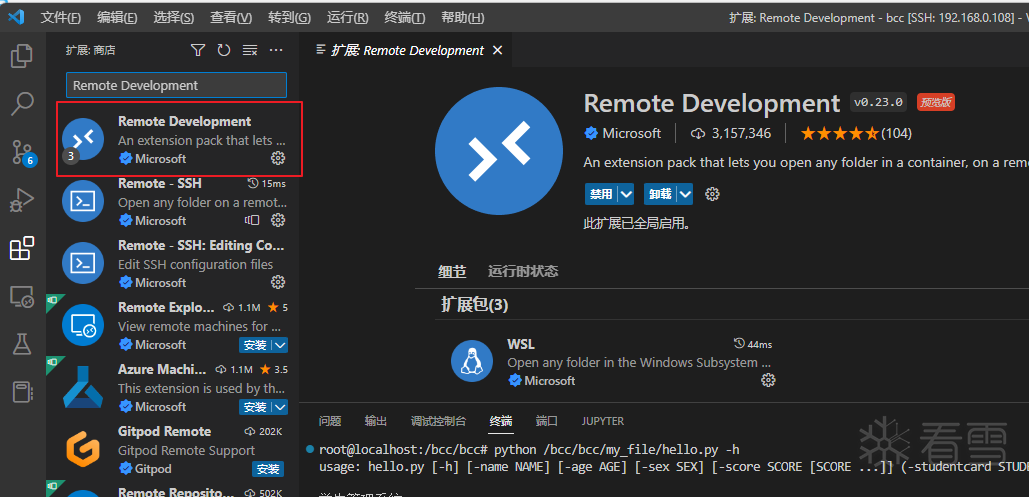This screenshot has width=1029, height=497.
Task: Click the 禁用 disable button
Action: pos(601,194)
